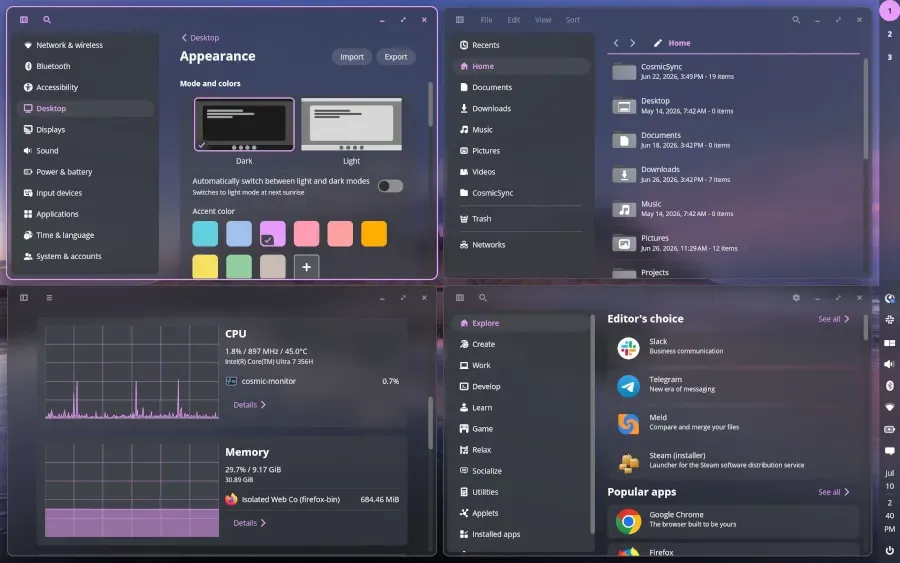Go back to Desktop settings page

click(200, 38)
